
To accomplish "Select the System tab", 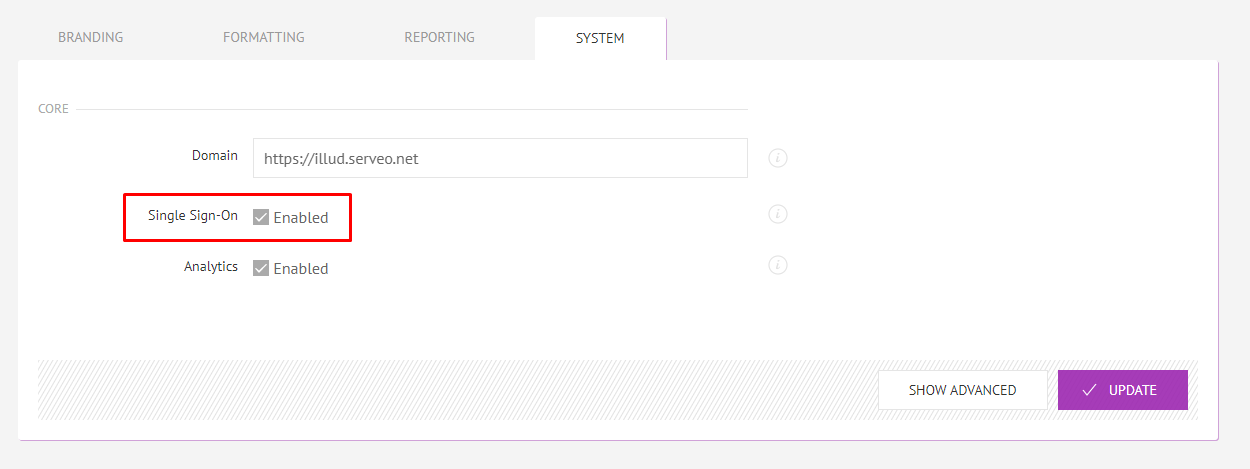I will [600, 39].
